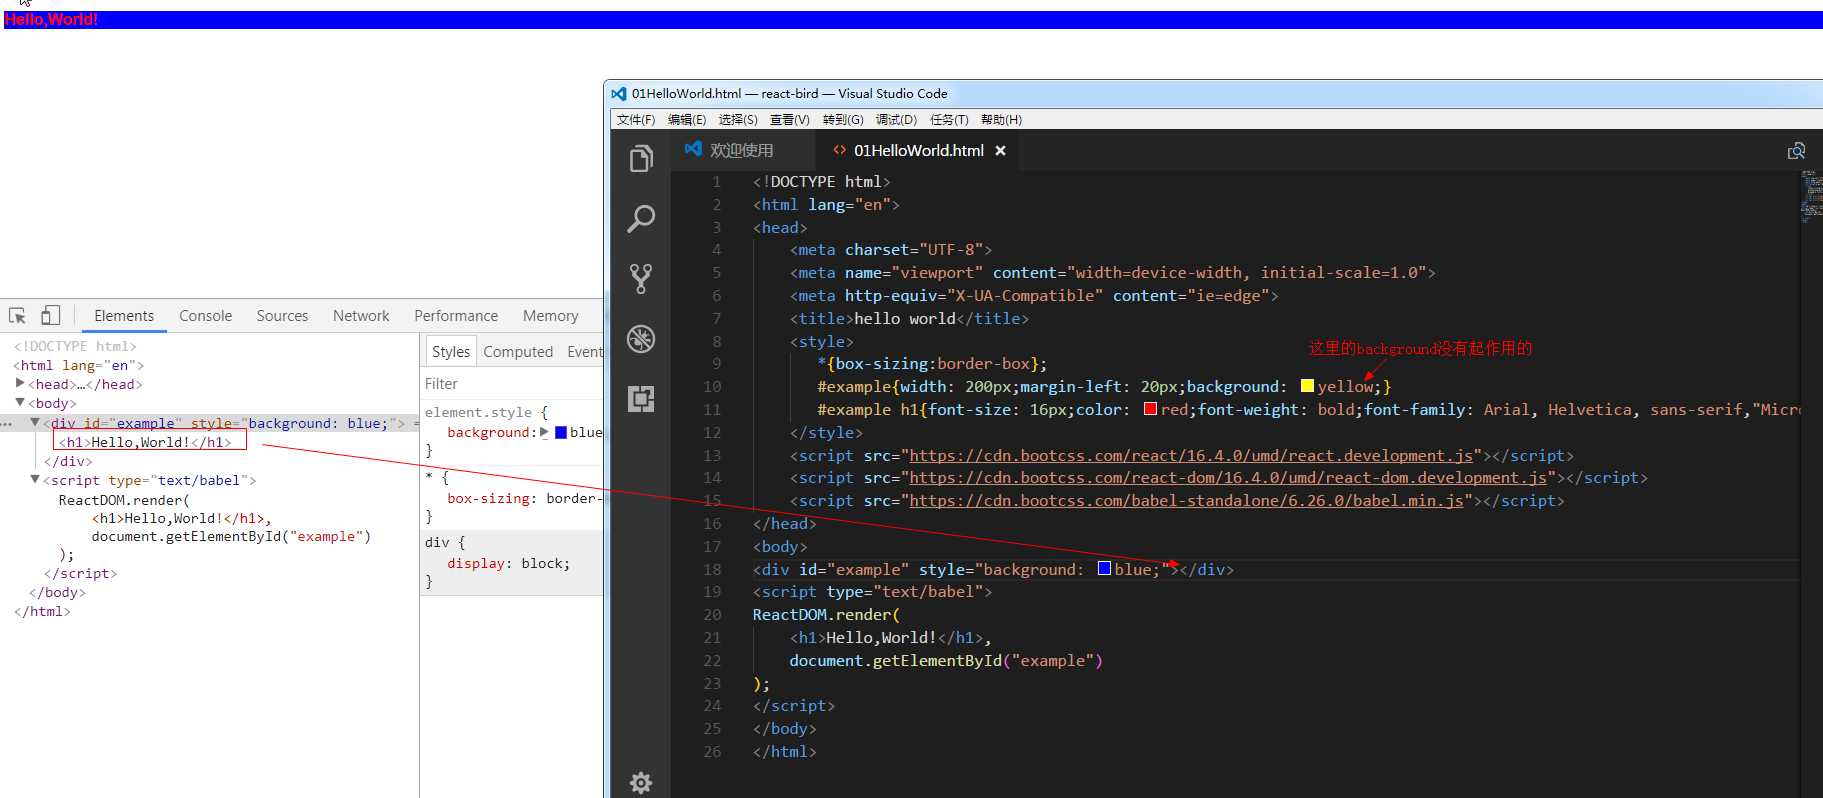Select the Computed pane tab
Screen dimensions: 1823x798
coord(518,352)
